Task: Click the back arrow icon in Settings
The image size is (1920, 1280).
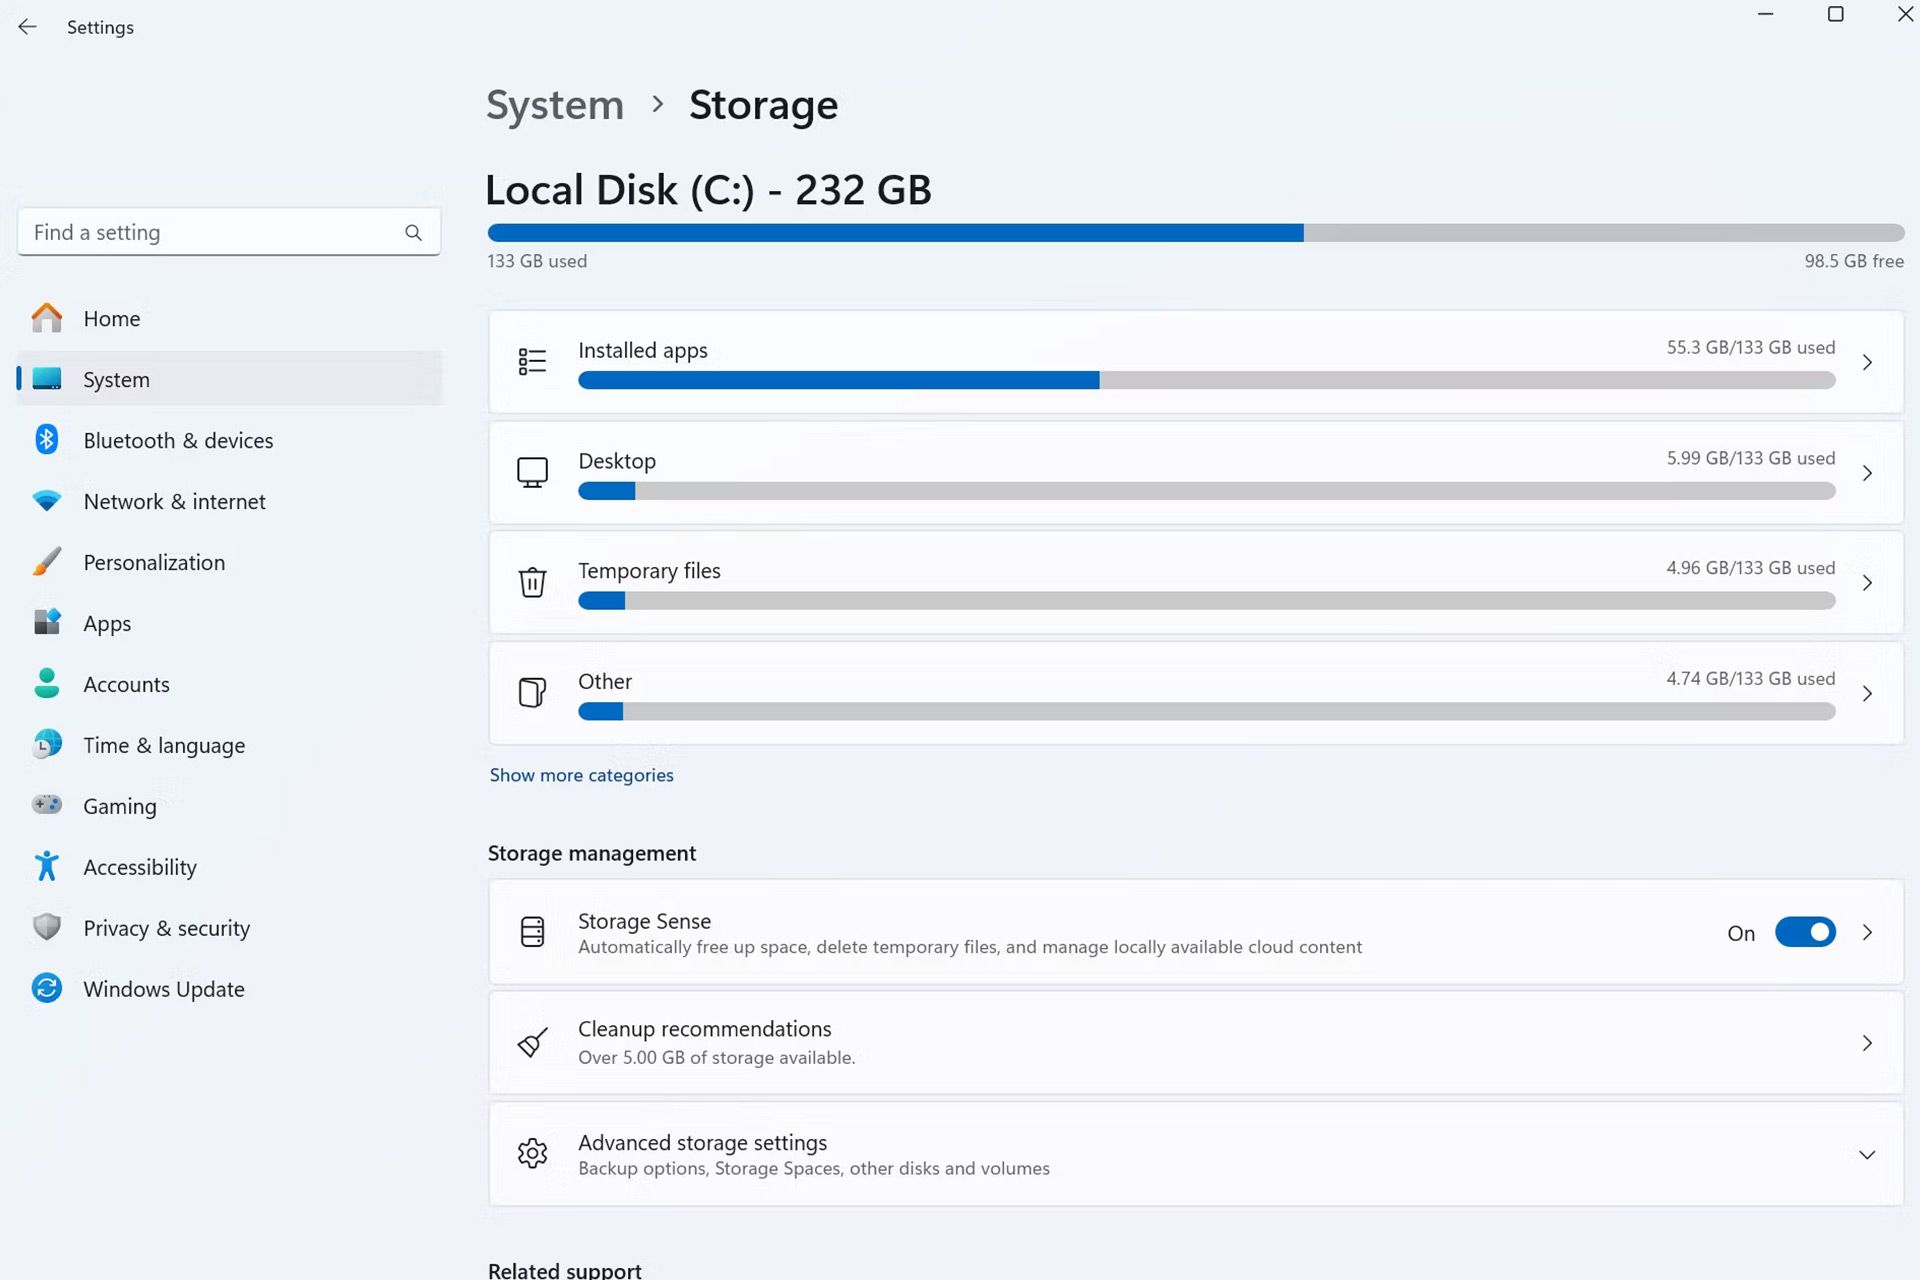Action: (27, 27)
